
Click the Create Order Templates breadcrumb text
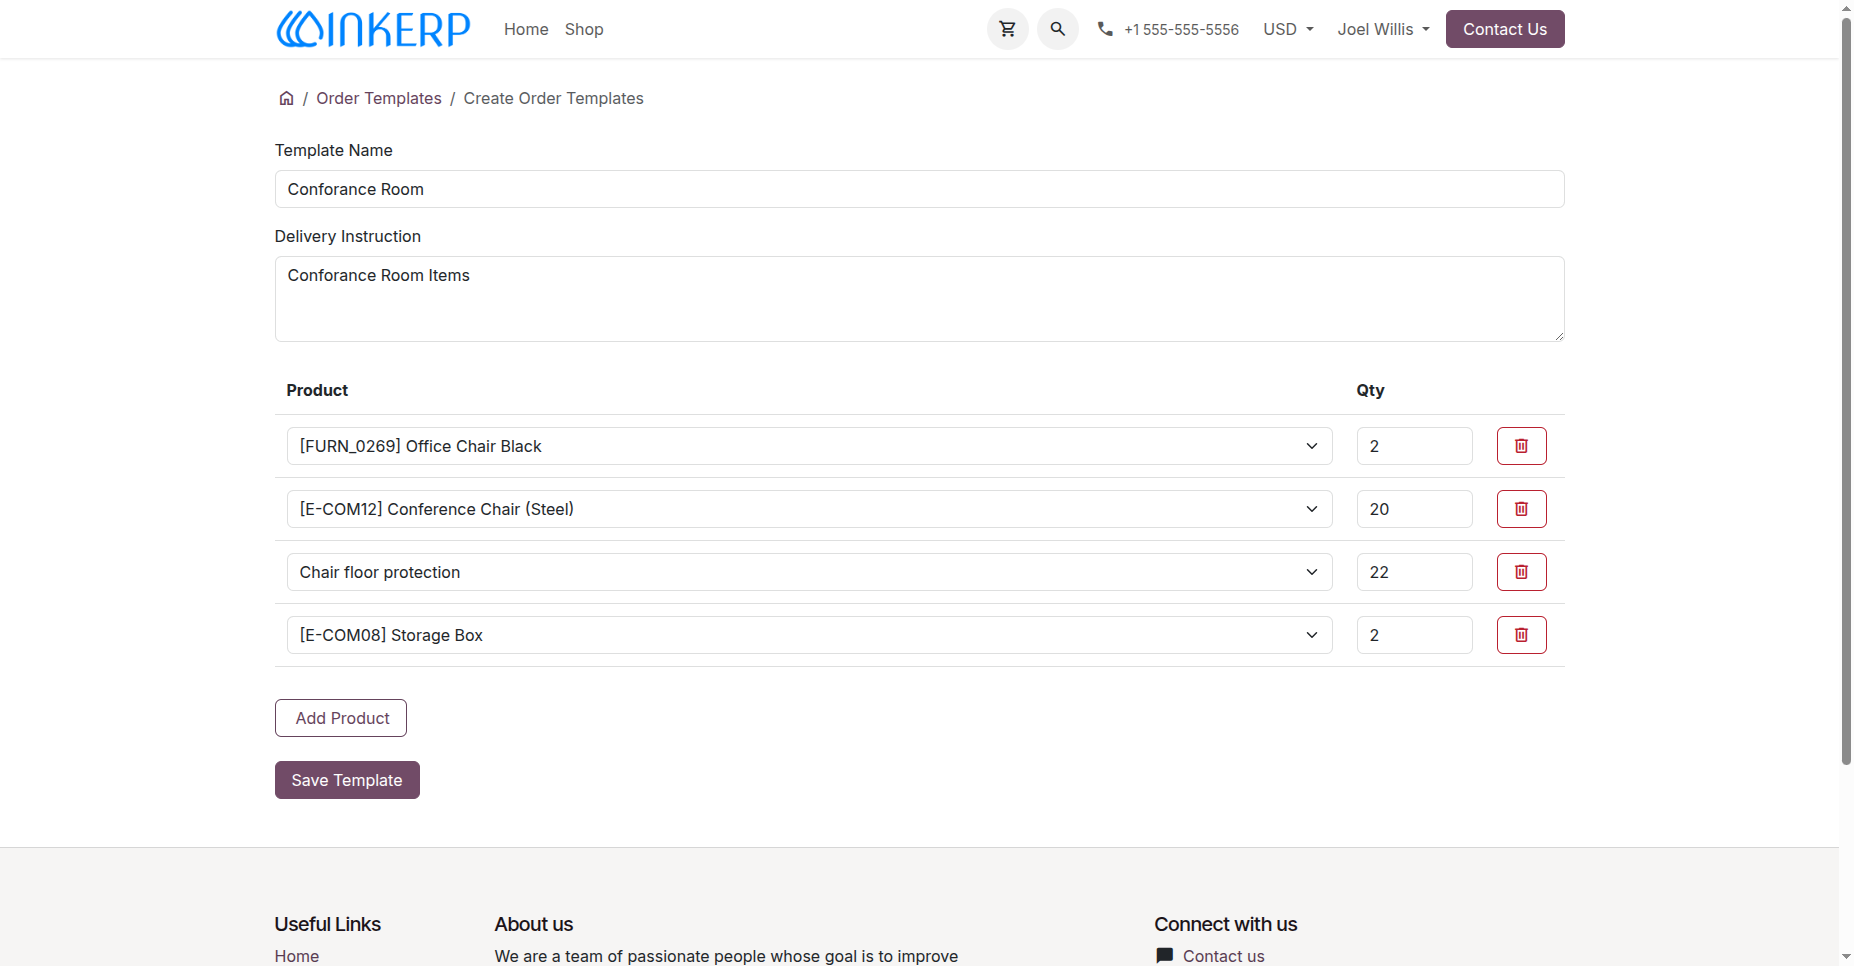(553, 98)
